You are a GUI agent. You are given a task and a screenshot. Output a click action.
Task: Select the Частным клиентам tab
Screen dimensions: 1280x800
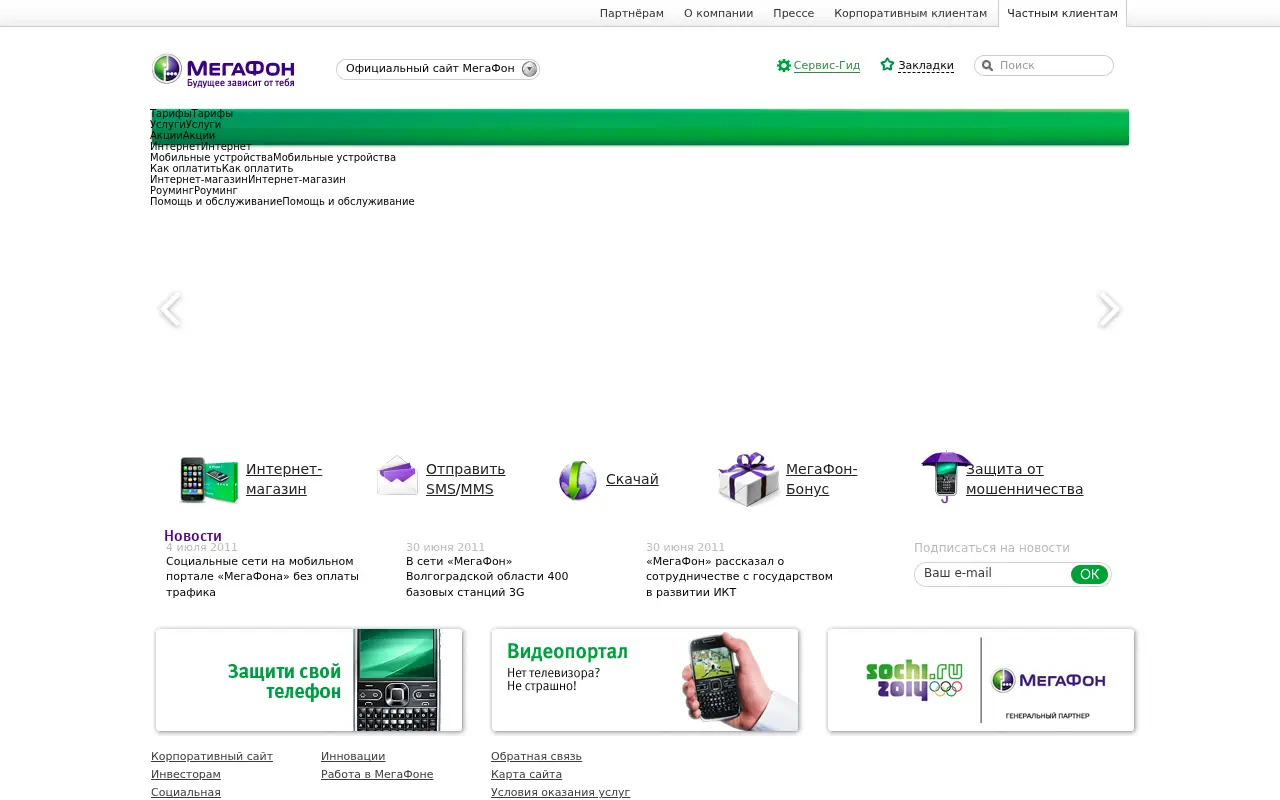[x=1063, y=13]
